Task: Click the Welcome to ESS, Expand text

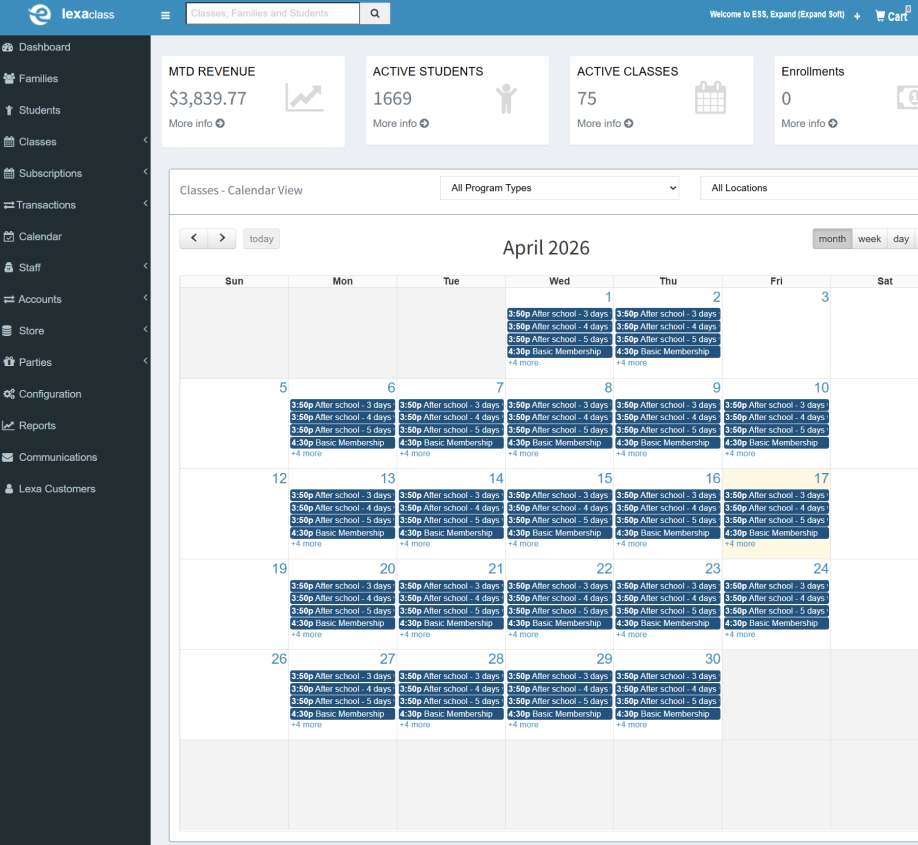Action: (x=777, y=15)
